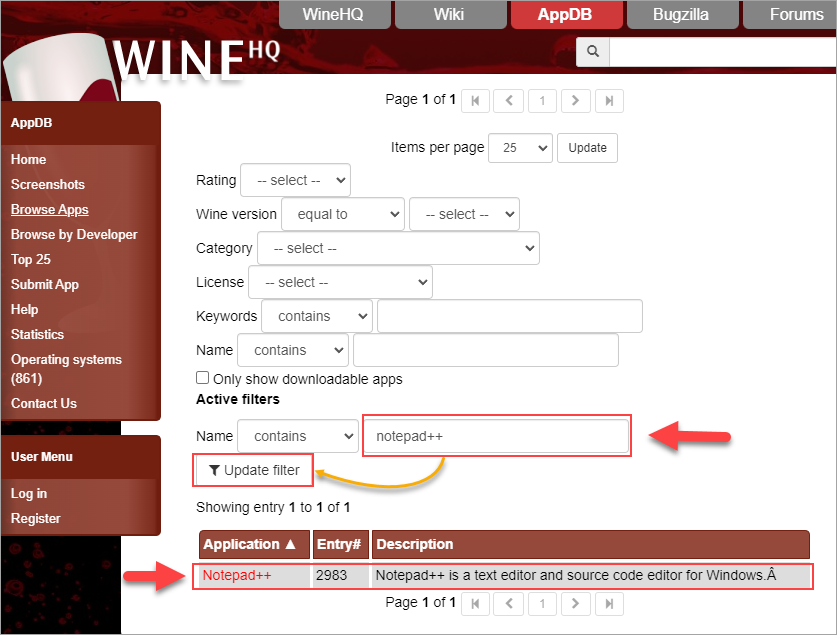Open the Wine version value select dropdown

(x=464, y=214)
